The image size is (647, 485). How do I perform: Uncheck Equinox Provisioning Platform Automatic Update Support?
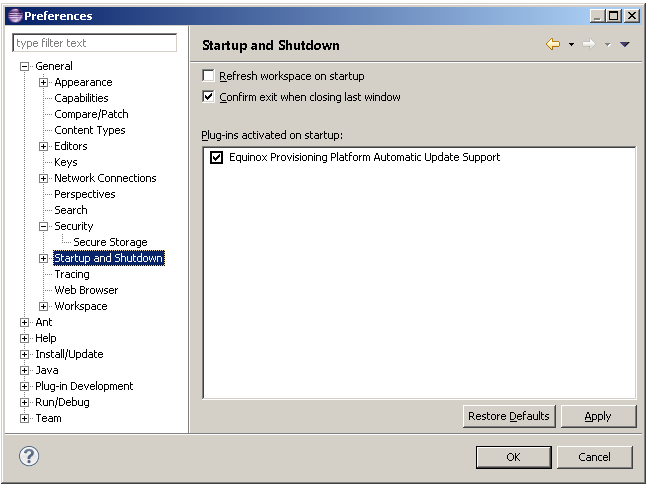pyautogui.click(x=216, y=157)
